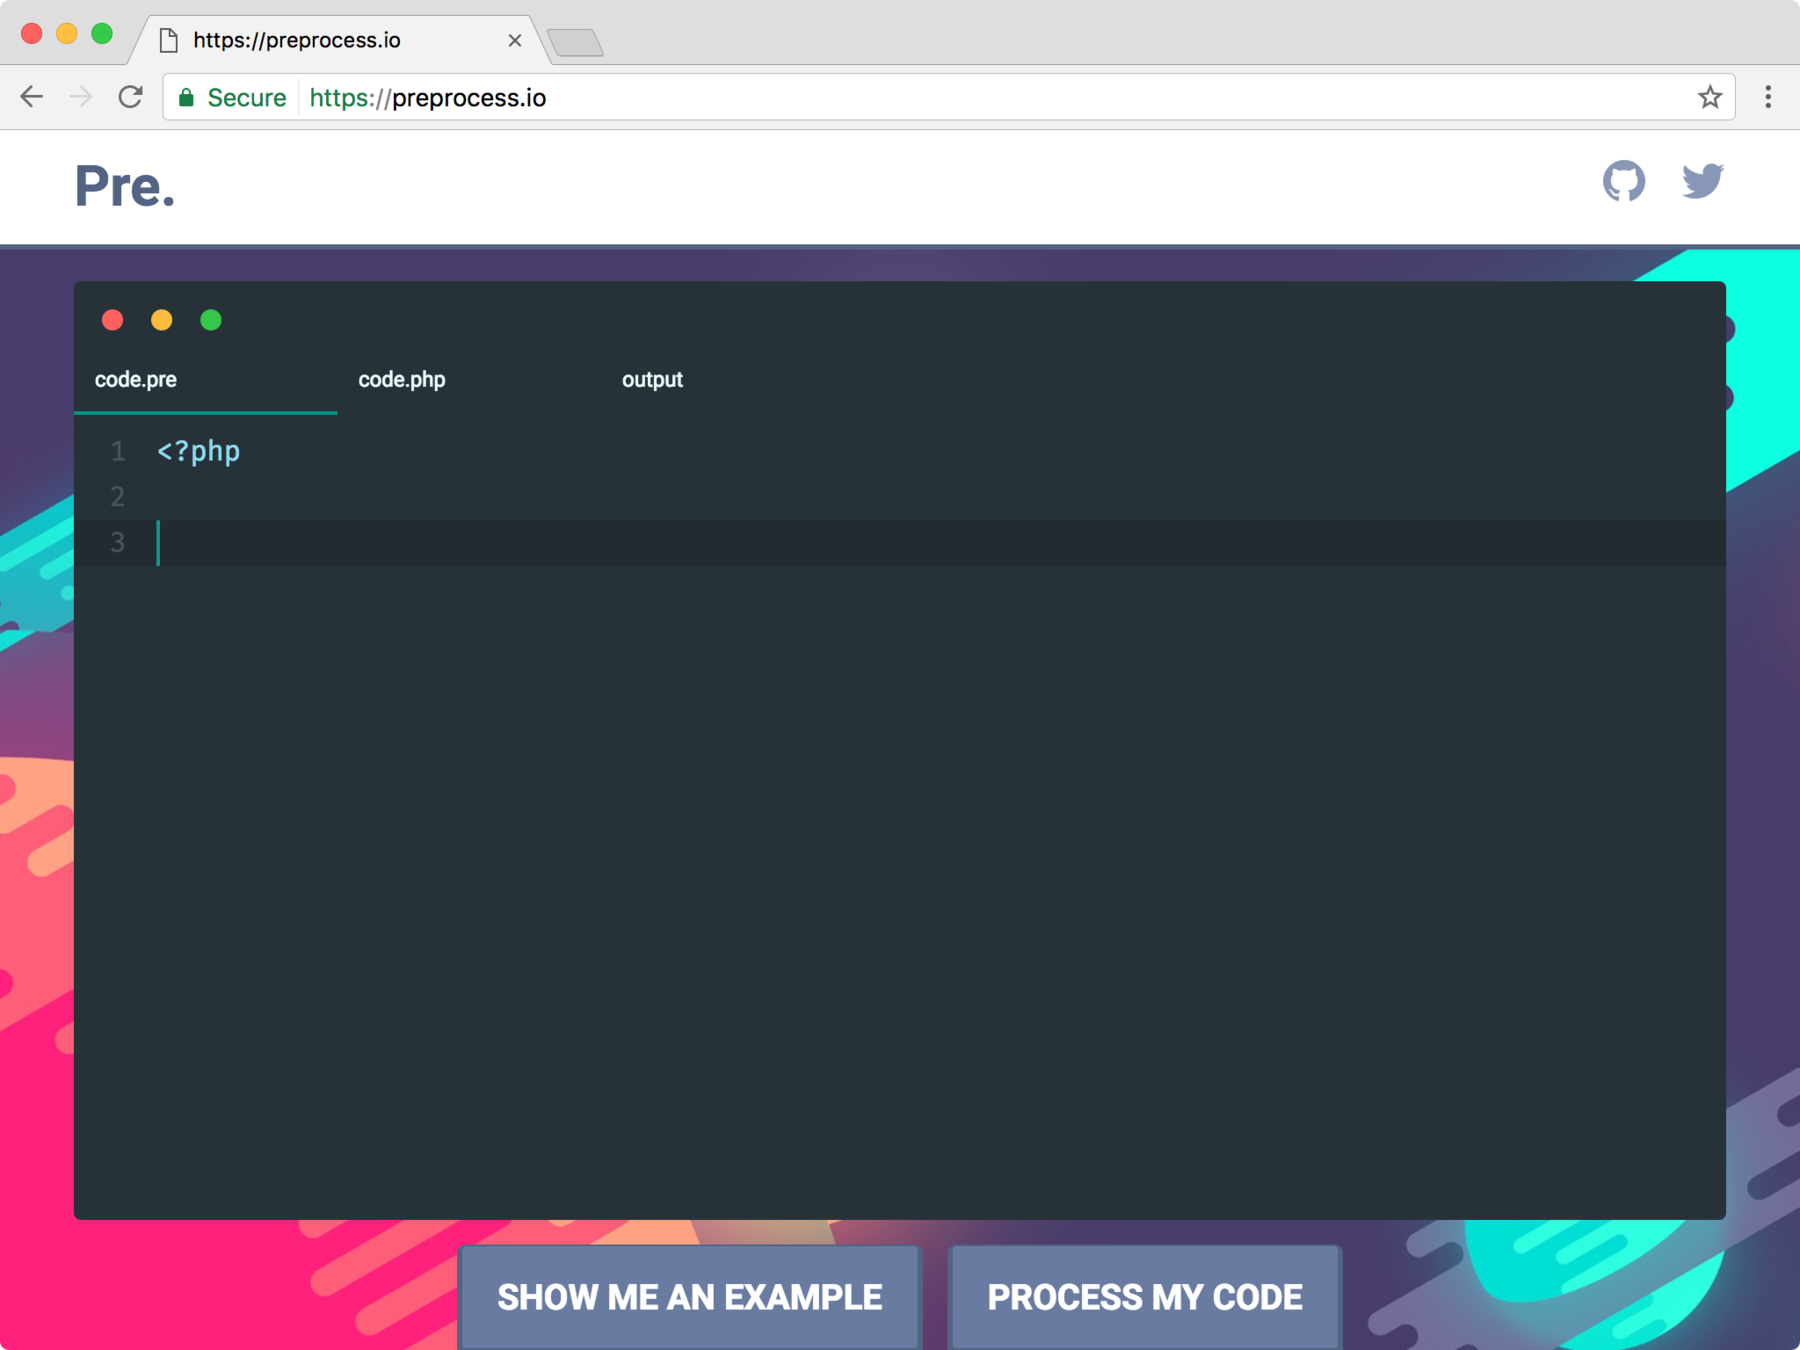Minimize the macOS browser window
This screenshot has height=1350, width=1800.
[67, 33]
